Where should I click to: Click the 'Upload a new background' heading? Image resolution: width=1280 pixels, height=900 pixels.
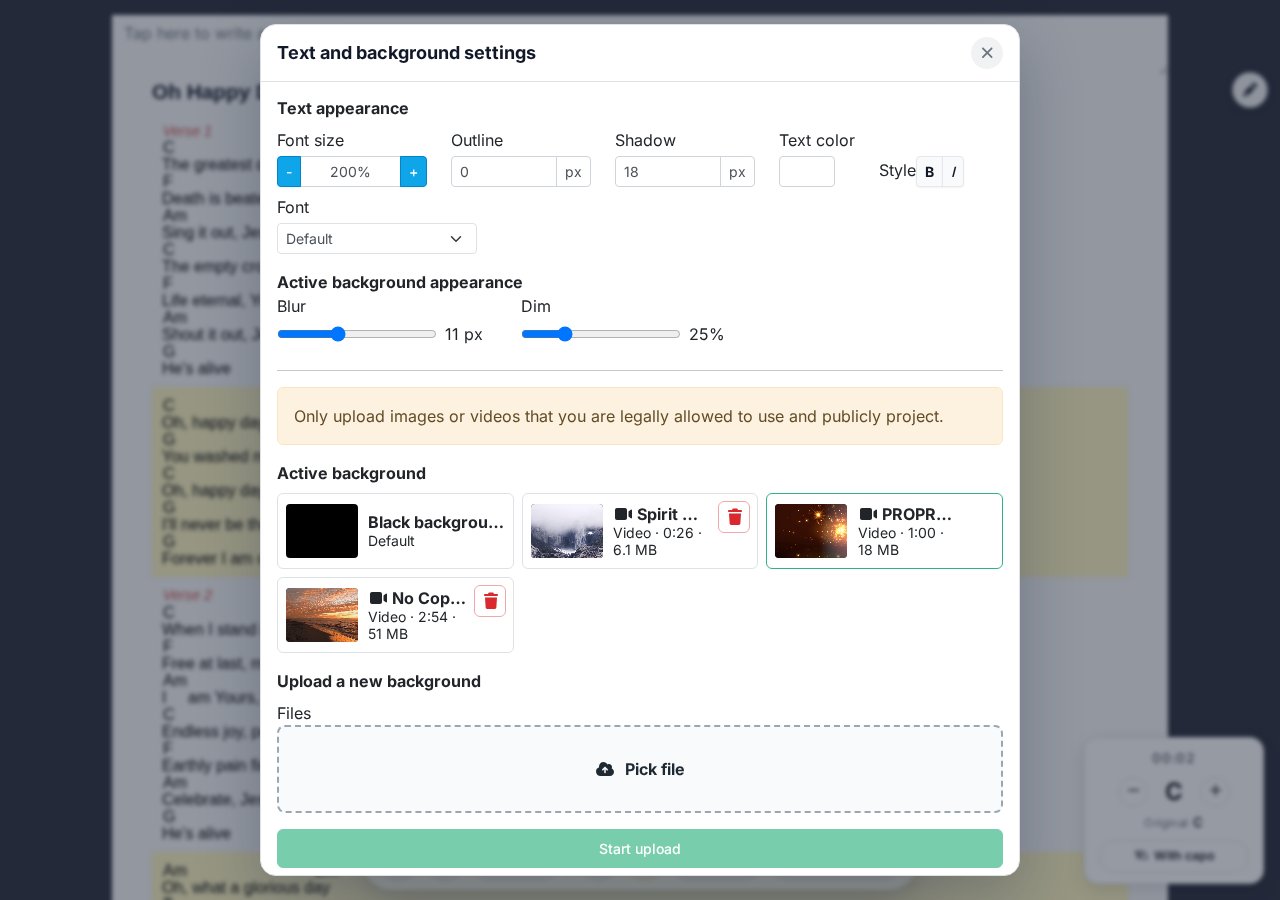[x=379, y=681]
